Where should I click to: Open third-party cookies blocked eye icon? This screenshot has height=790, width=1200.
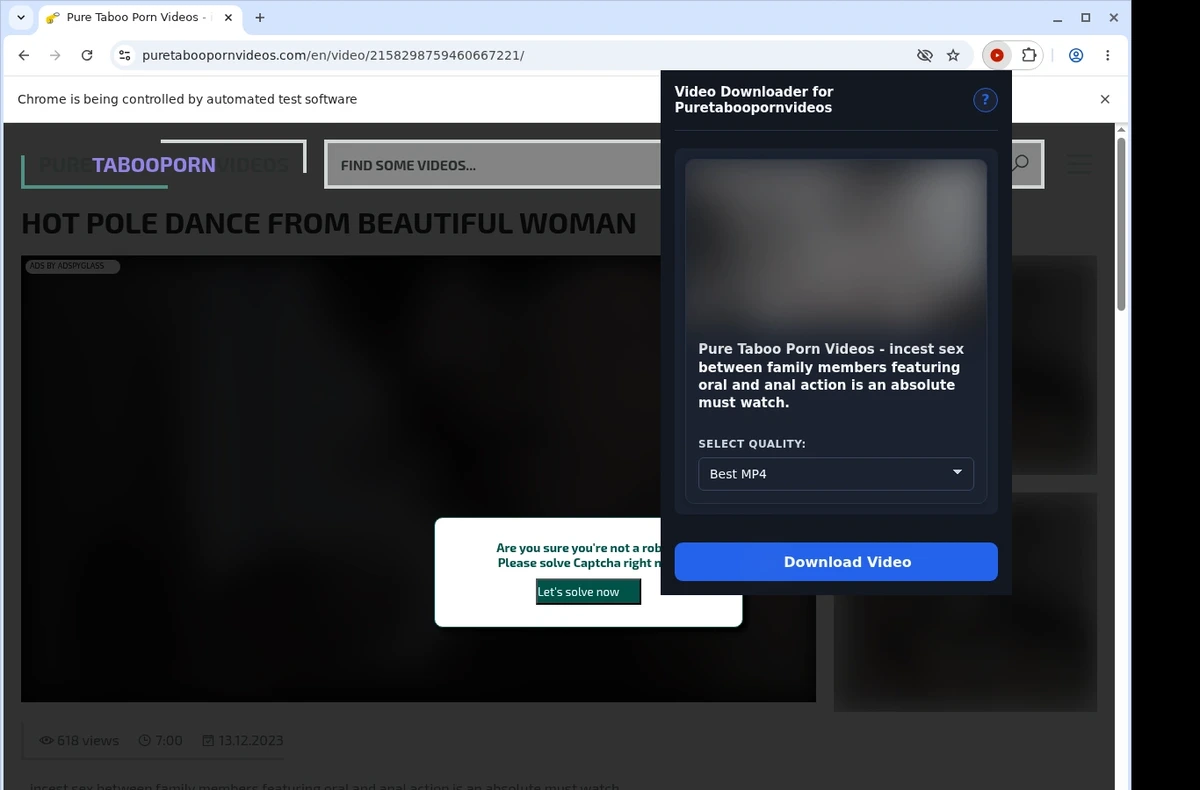pos(925,56)
